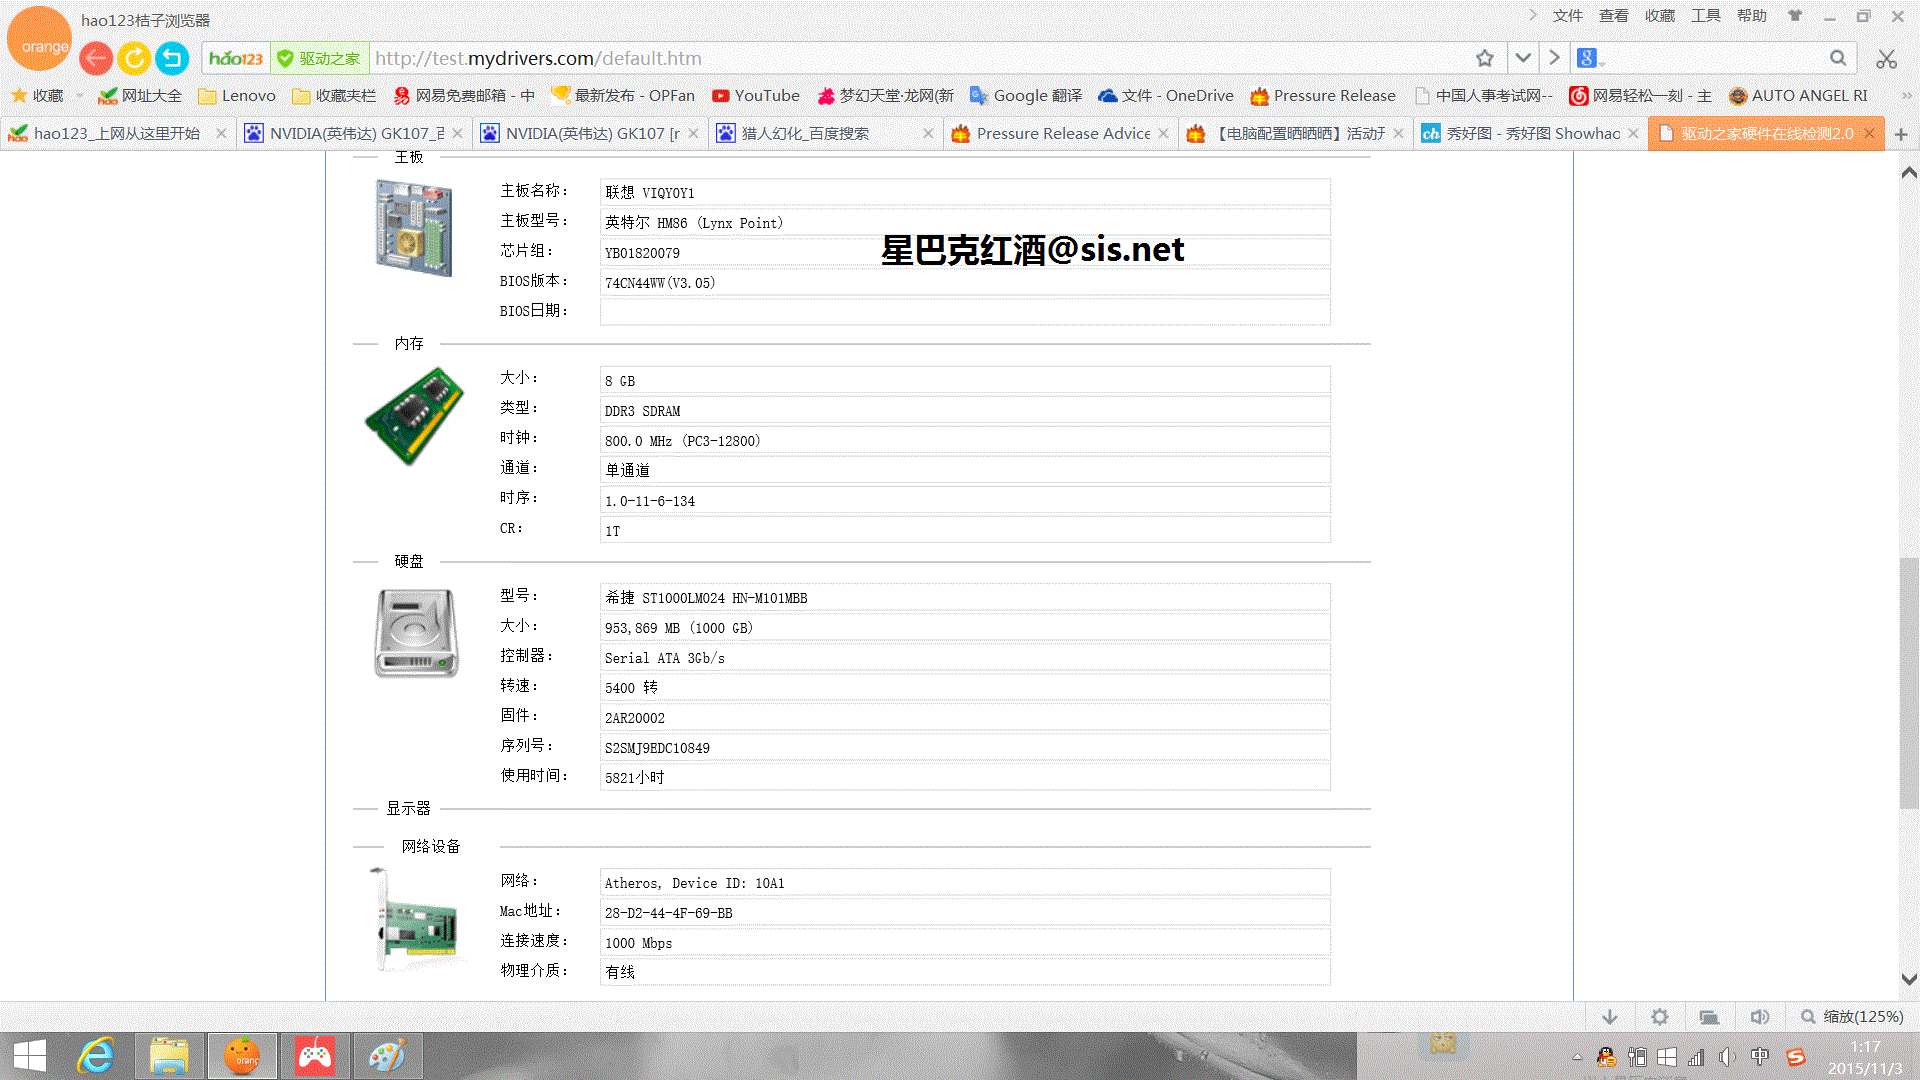Open the 文件 menu
This screenshot has height=1080, width=1920.
(1567, 16)
